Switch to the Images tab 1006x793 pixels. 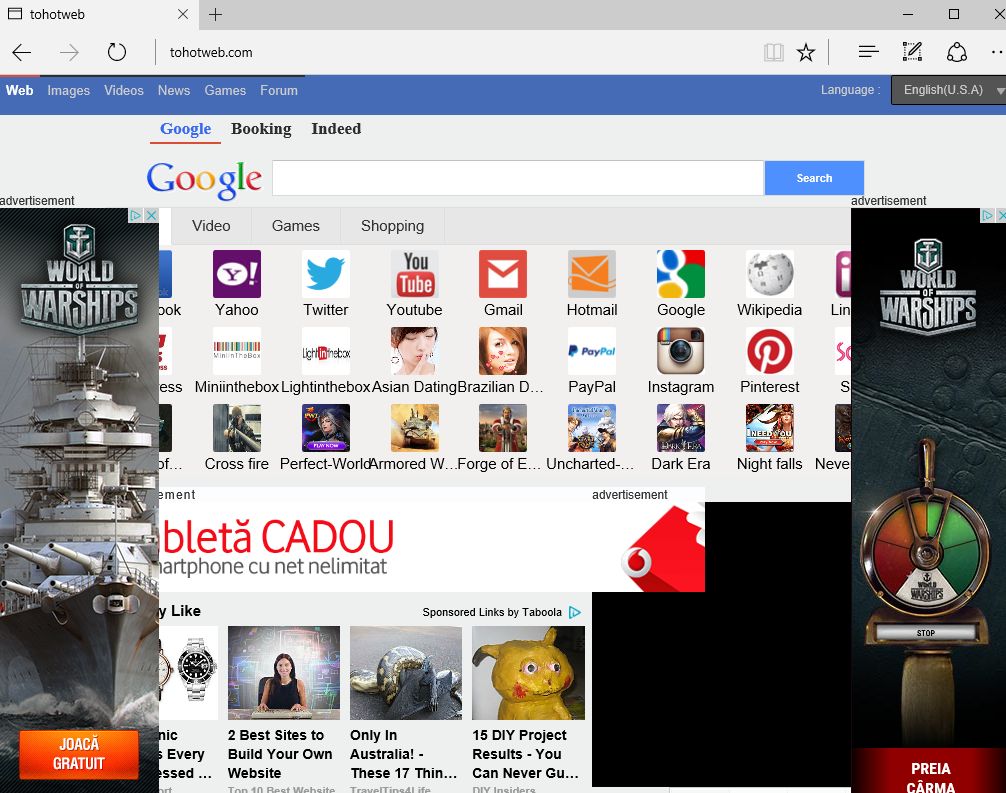[x=68, y=90]
